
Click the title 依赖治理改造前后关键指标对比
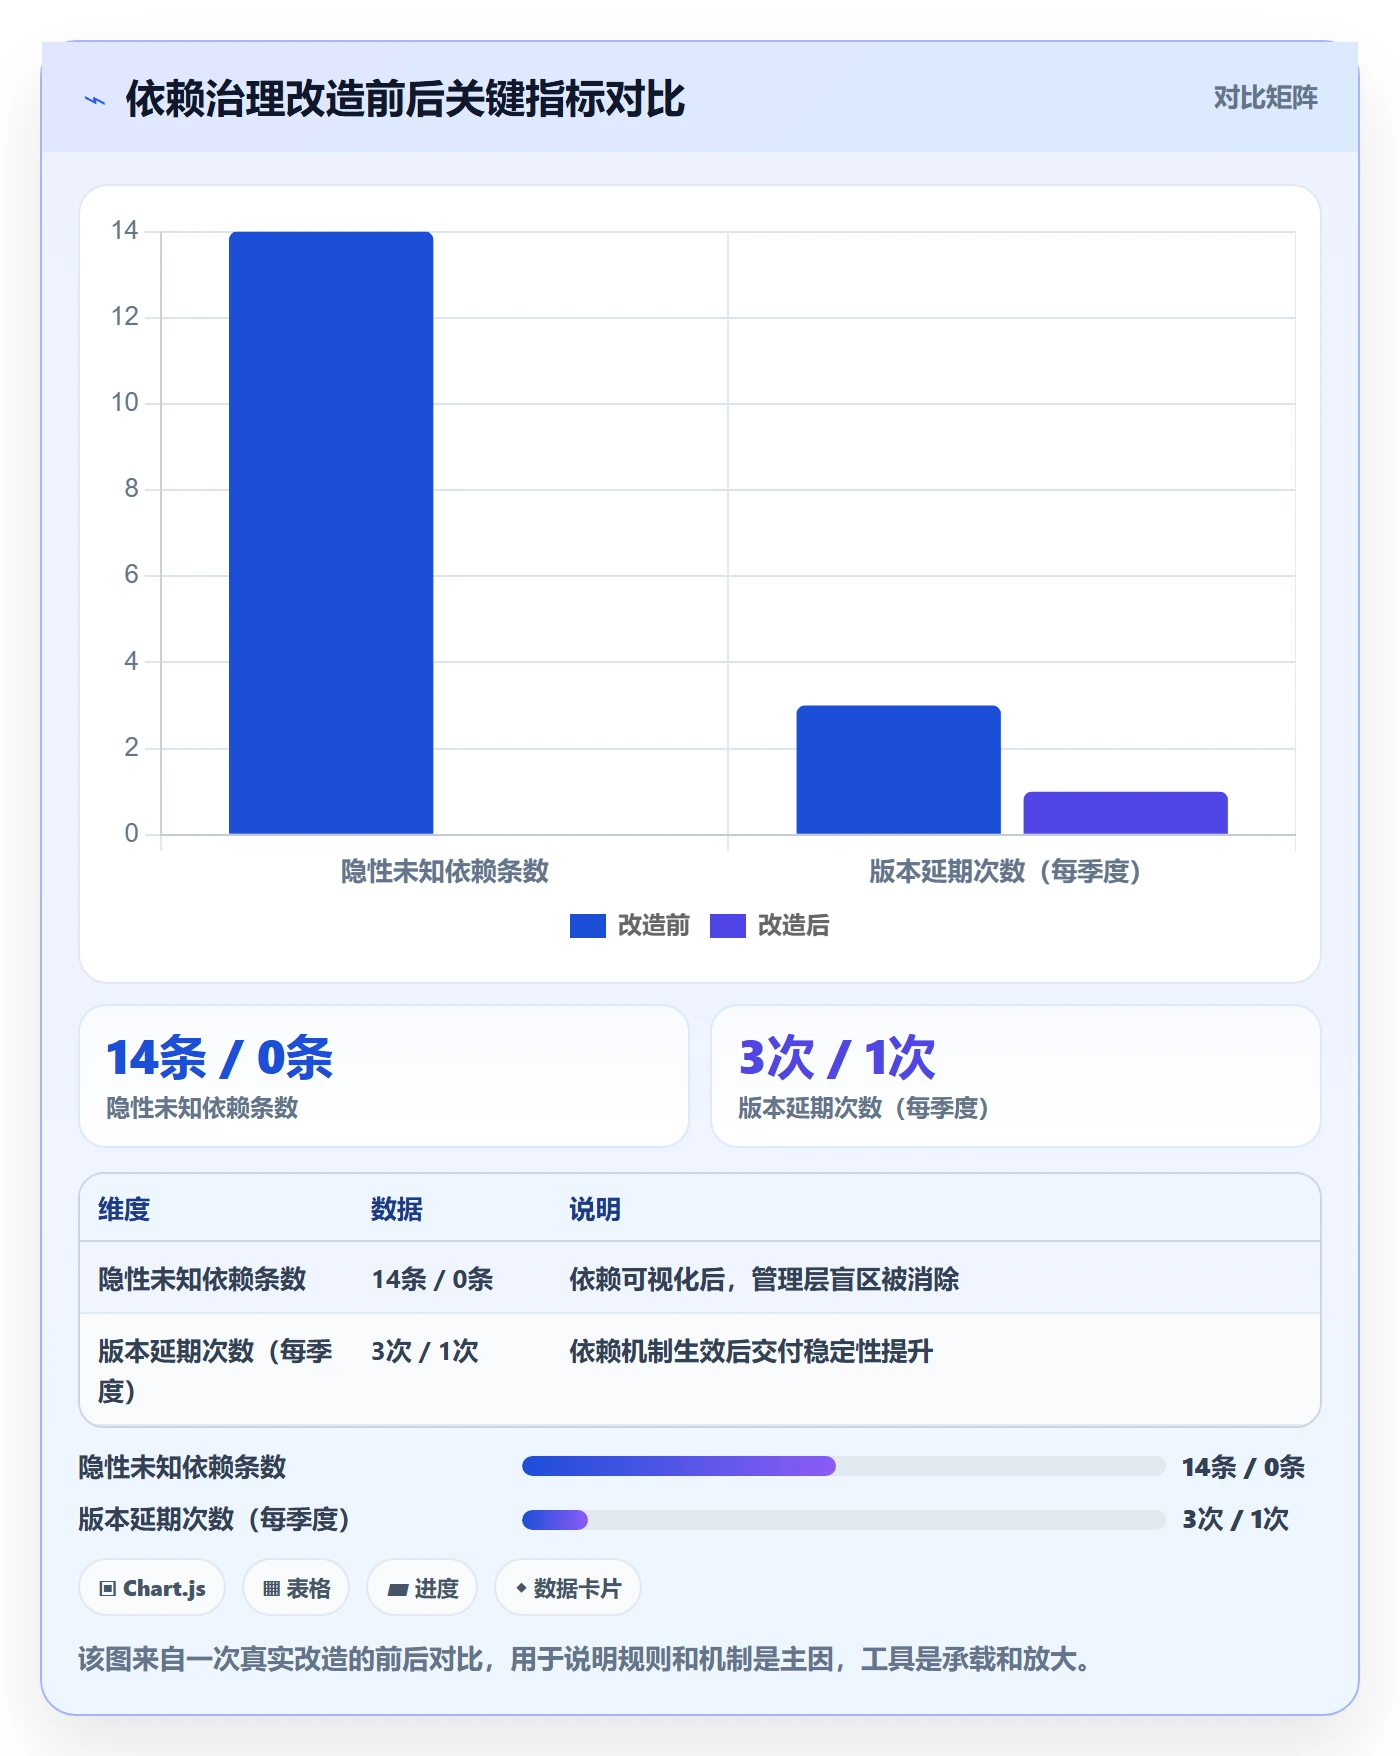pos(405,99)
